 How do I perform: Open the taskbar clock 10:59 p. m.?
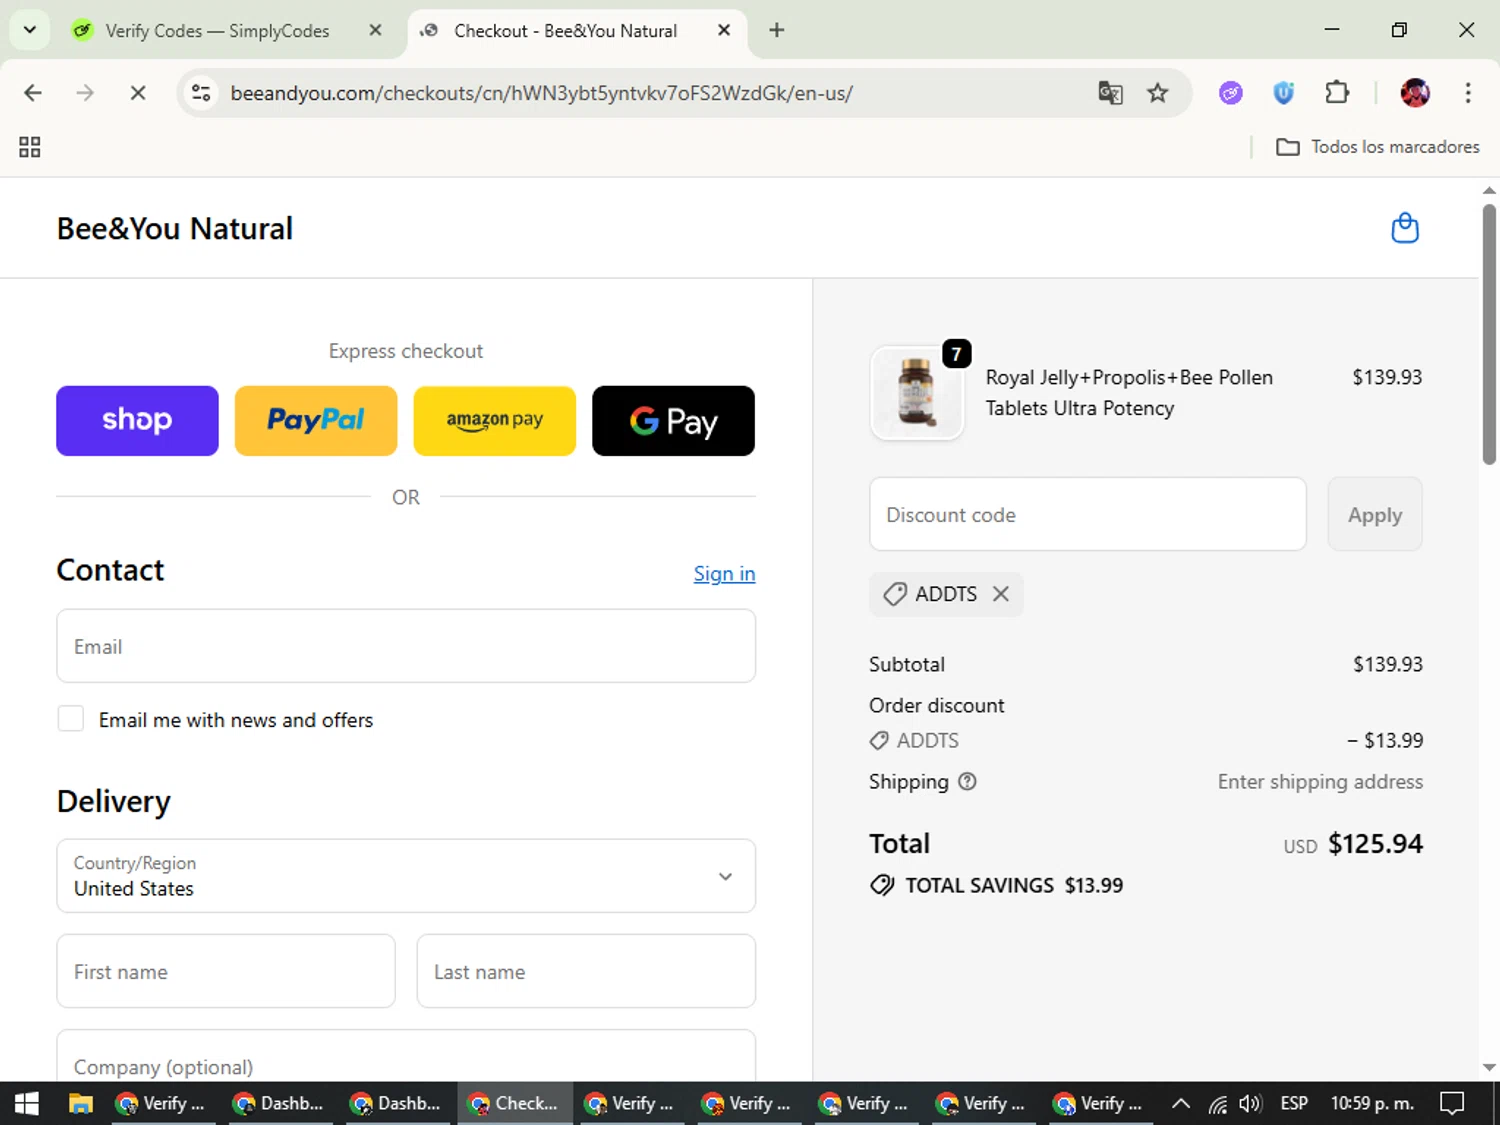[1372, 1103]
